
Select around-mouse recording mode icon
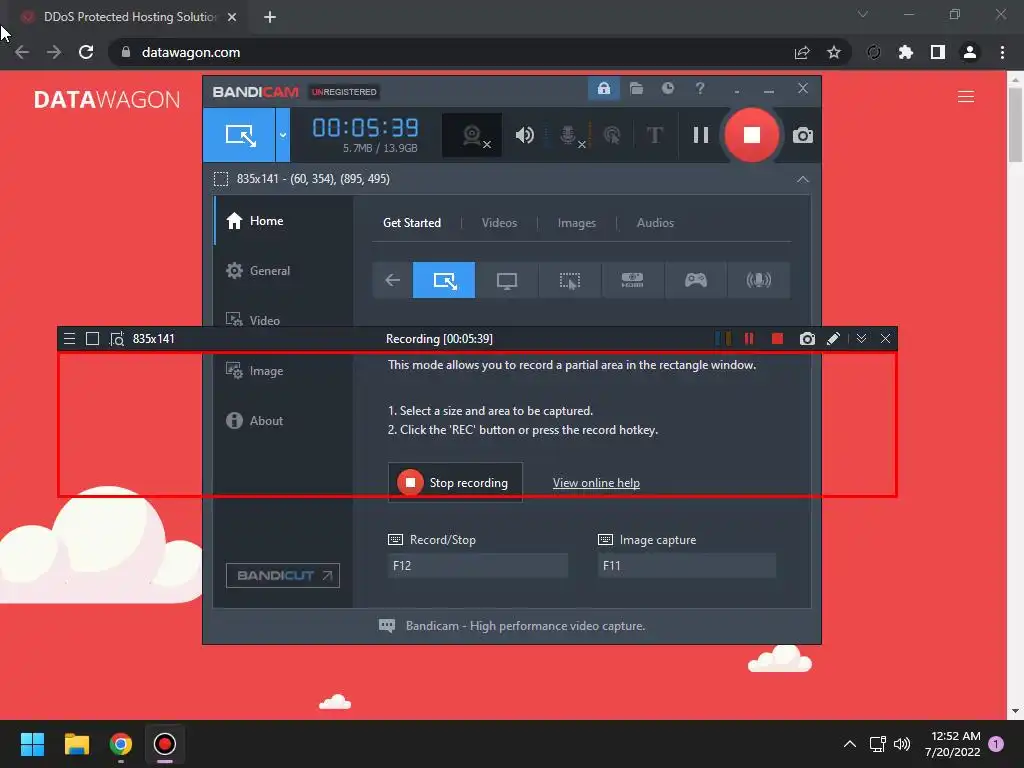point(569,280)
